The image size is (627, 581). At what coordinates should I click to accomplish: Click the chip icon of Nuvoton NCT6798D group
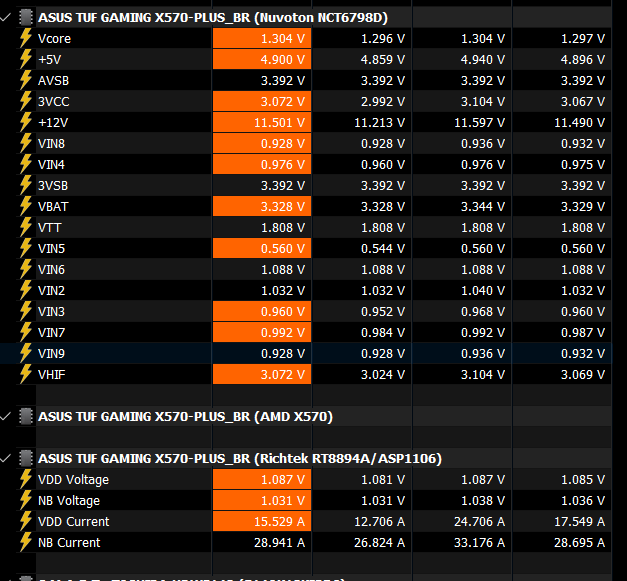(26, 18)
